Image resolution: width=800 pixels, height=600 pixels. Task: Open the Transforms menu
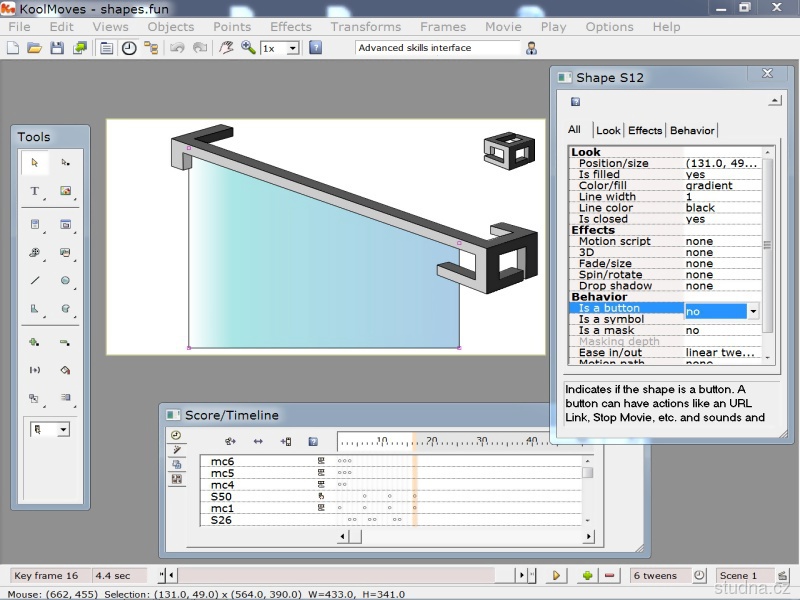coord(366,27)
